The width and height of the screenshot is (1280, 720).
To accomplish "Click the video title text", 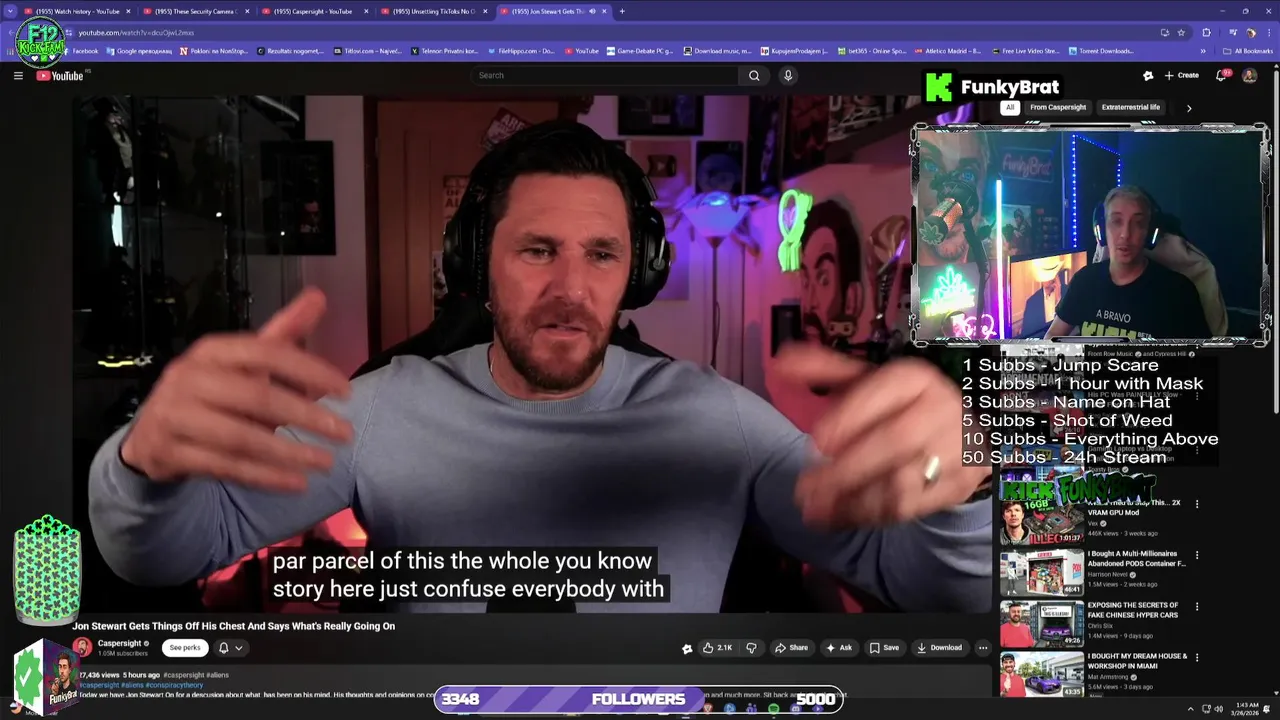I will [233, 626].
